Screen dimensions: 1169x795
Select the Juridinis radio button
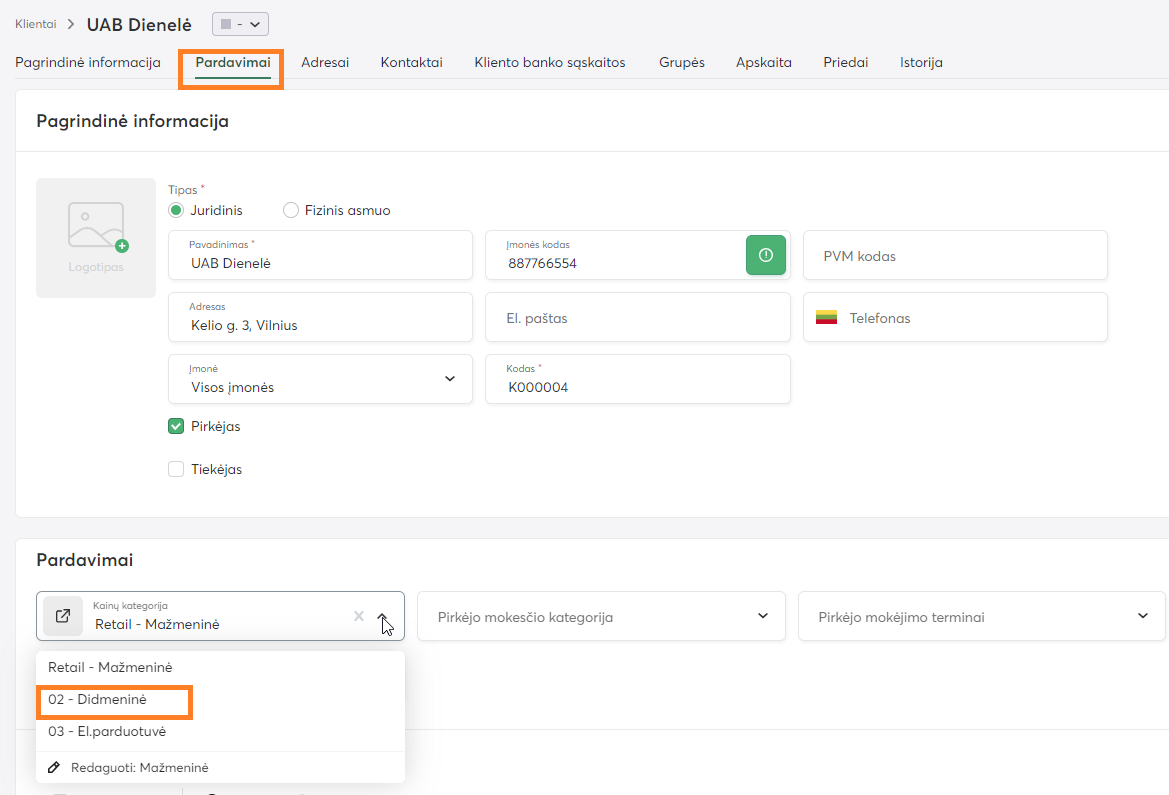pos(176,210)
